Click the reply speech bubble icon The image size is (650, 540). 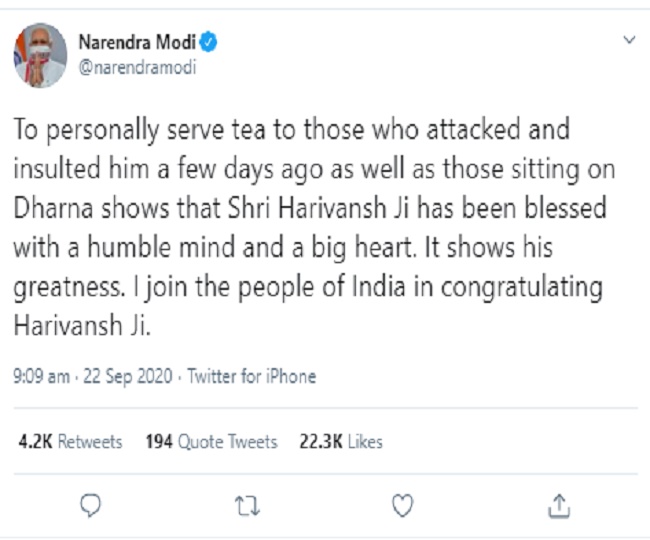coord(91,507)
